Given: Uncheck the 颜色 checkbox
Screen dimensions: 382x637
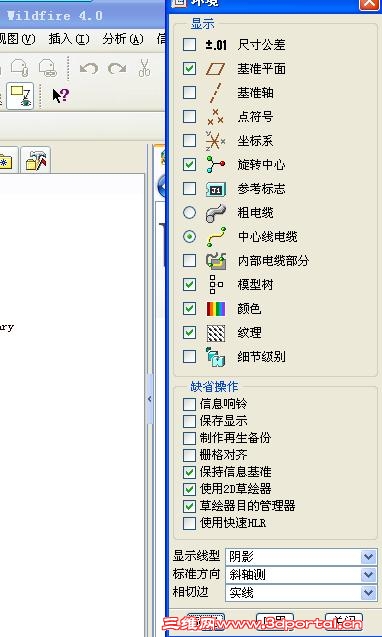Looking at the screenshot, I should click(189, 308).
